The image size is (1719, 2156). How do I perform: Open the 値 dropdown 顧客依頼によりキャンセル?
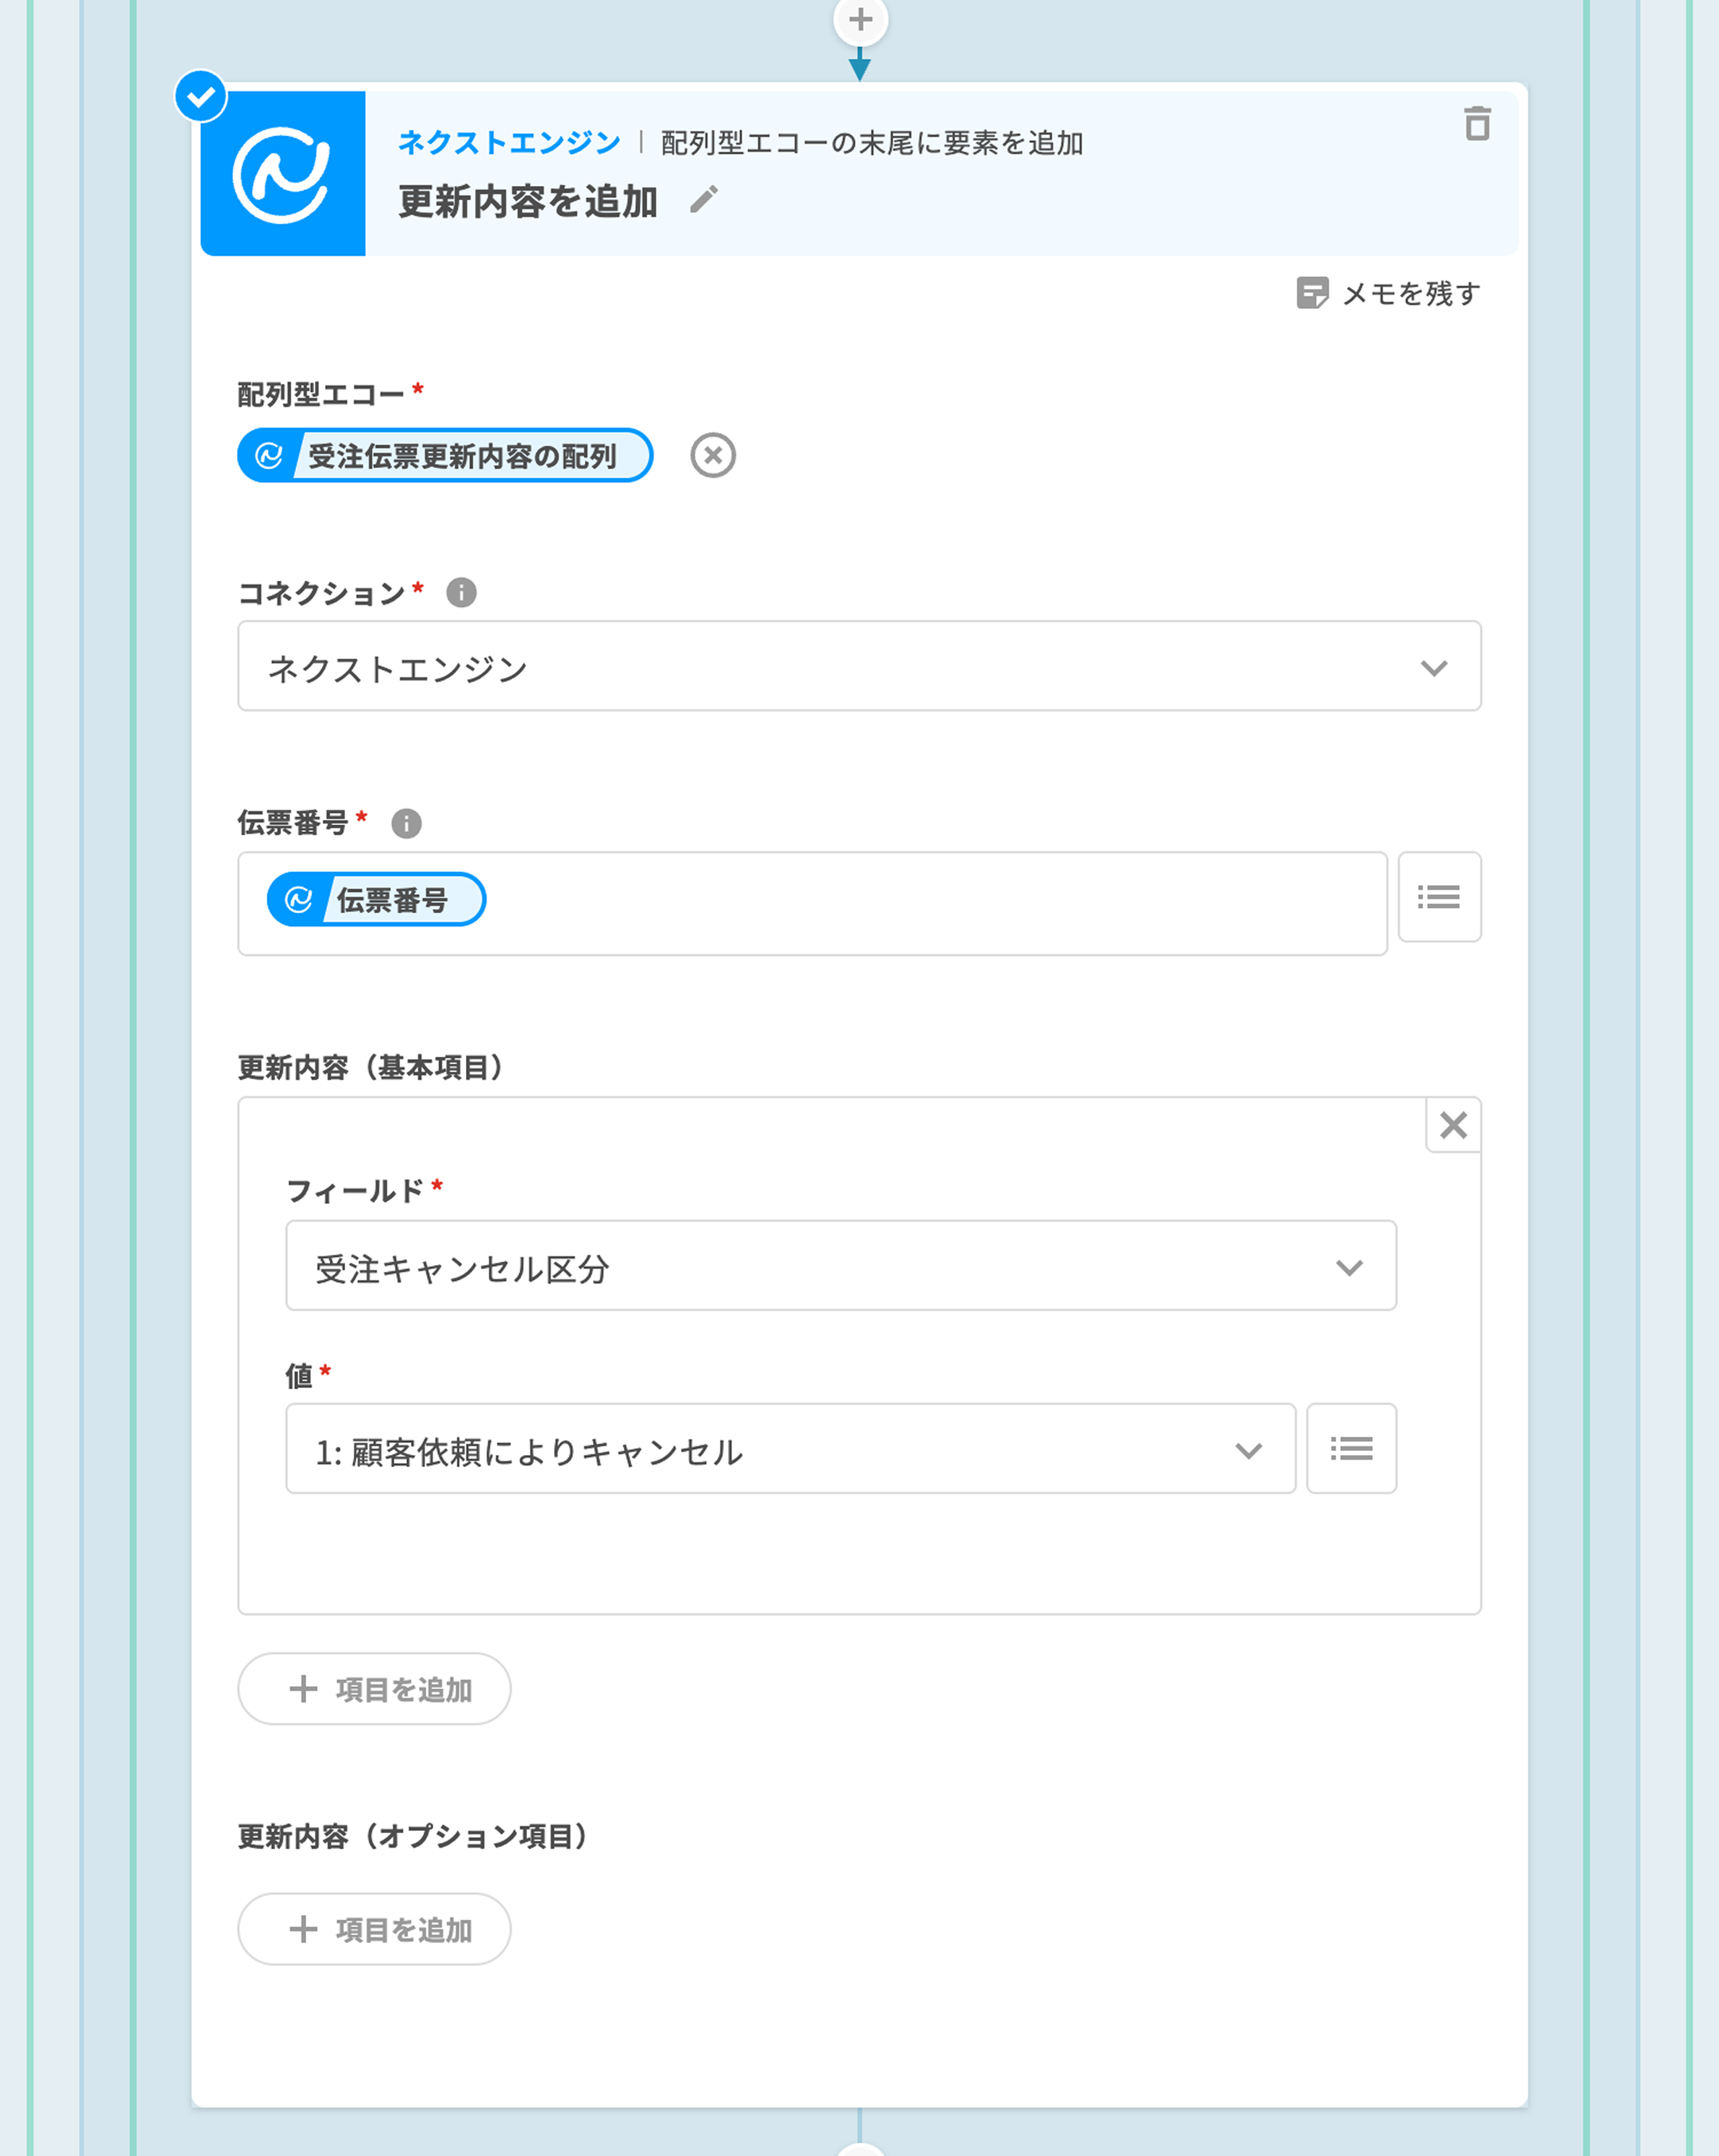tap(790, 1449)
